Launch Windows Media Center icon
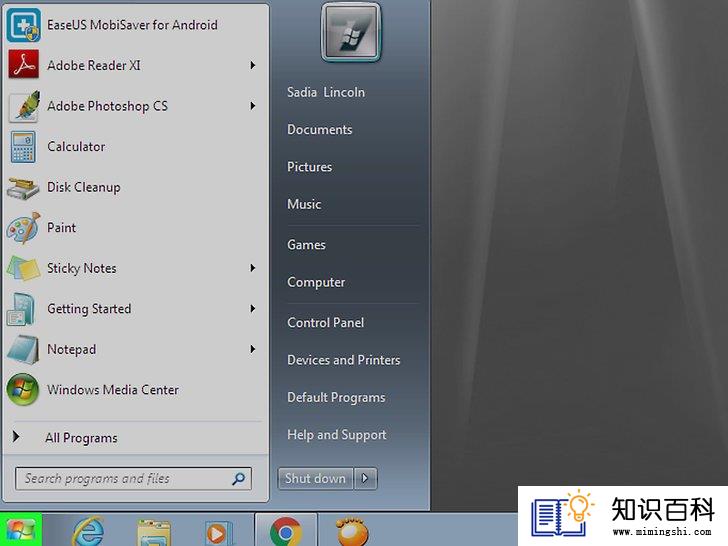This screenshot has width=728, height=546. (23, 390)
